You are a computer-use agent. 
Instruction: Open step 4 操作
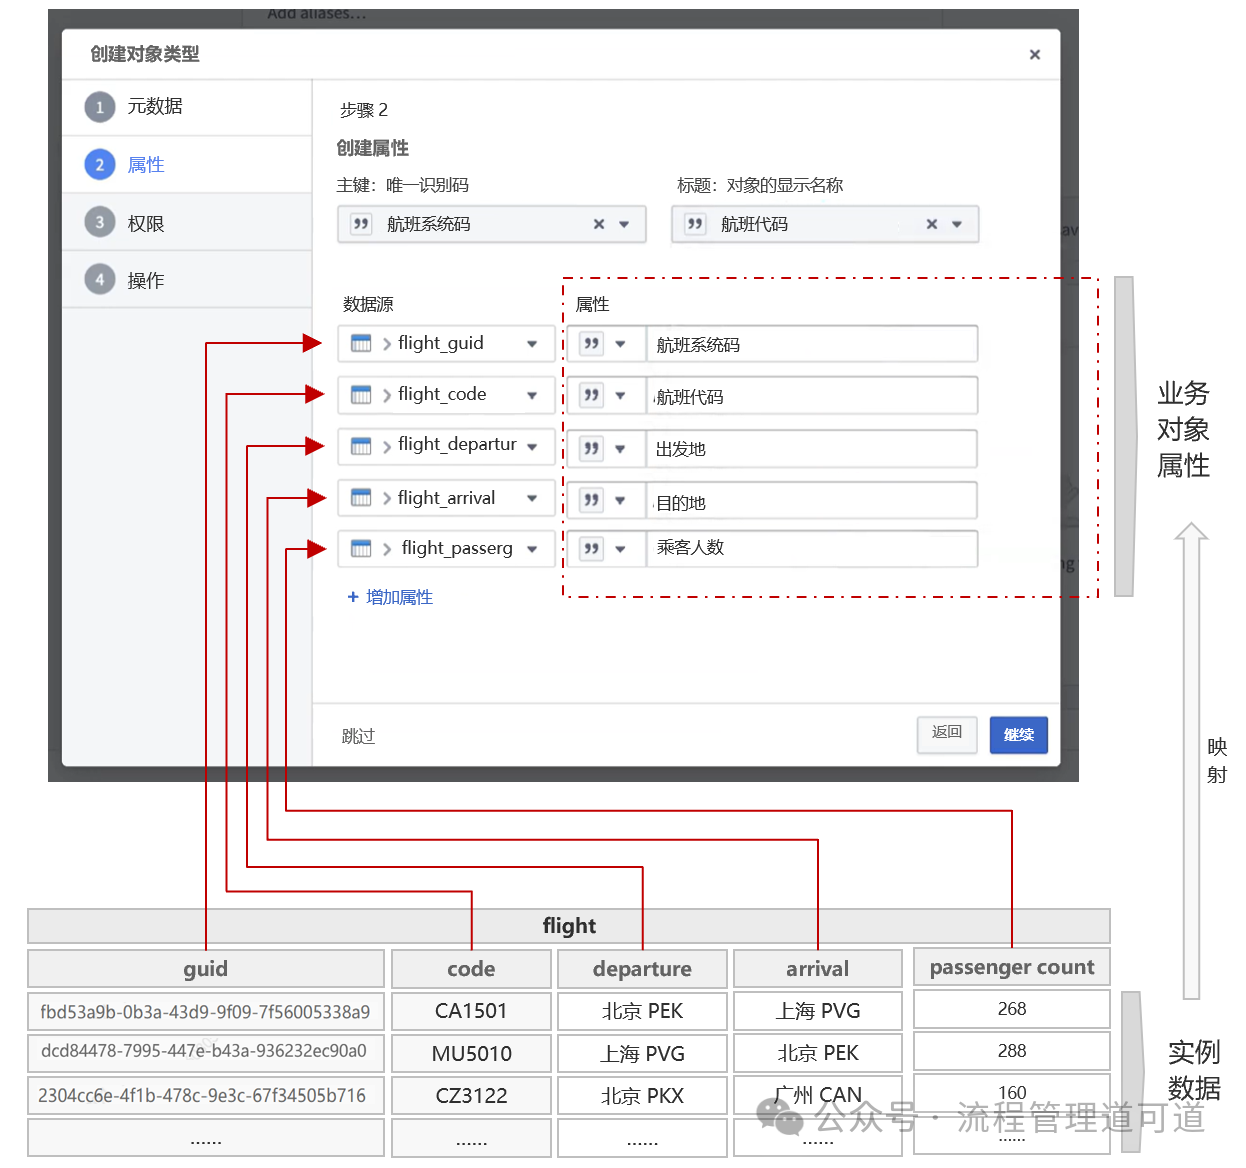[x=145, y=281]
